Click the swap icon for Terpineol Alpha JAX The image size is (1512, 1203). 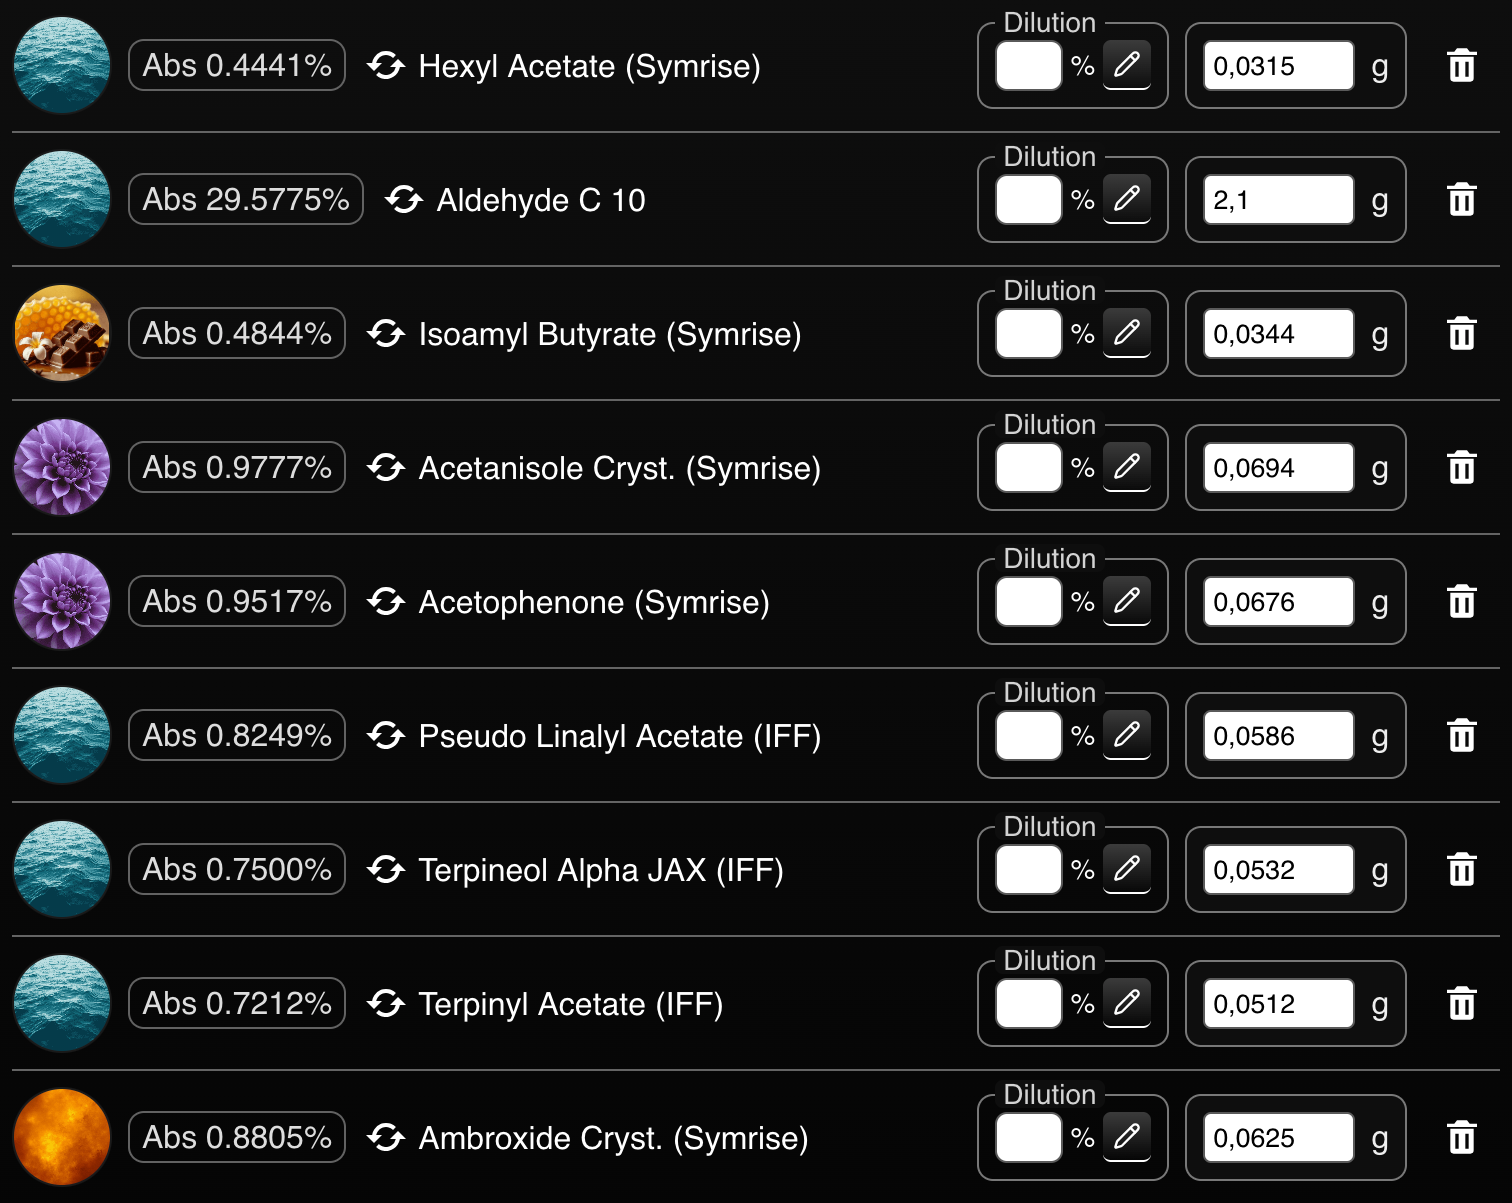pyautogui.click(x=386, y=869)
